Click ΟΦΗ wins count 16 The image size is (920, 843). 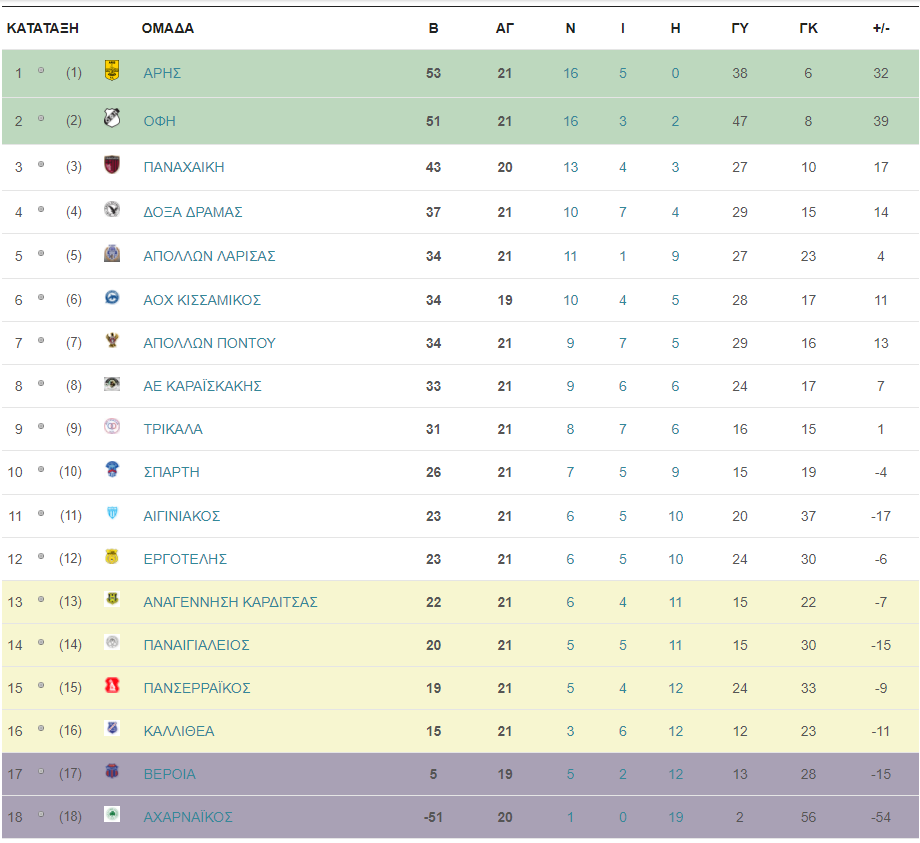tap(570, 121)
